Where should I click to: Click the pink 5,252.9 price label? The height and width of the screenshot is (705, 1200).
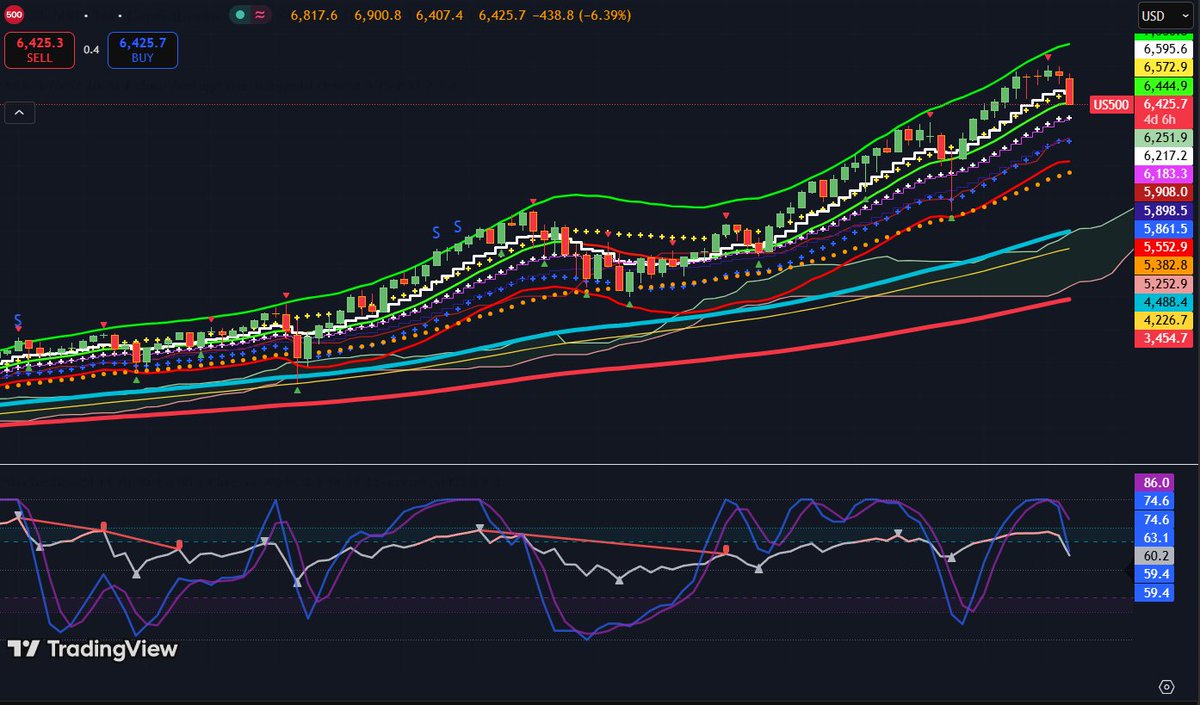point(1164,284)
